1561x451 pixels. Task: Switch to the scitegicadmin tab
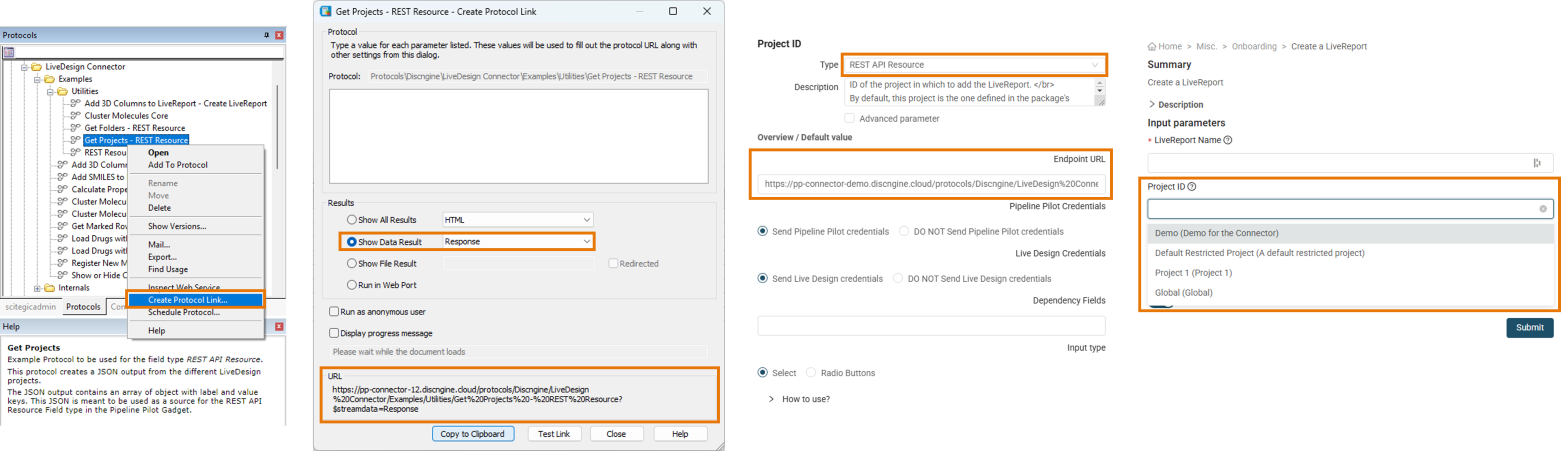point(32,307)
